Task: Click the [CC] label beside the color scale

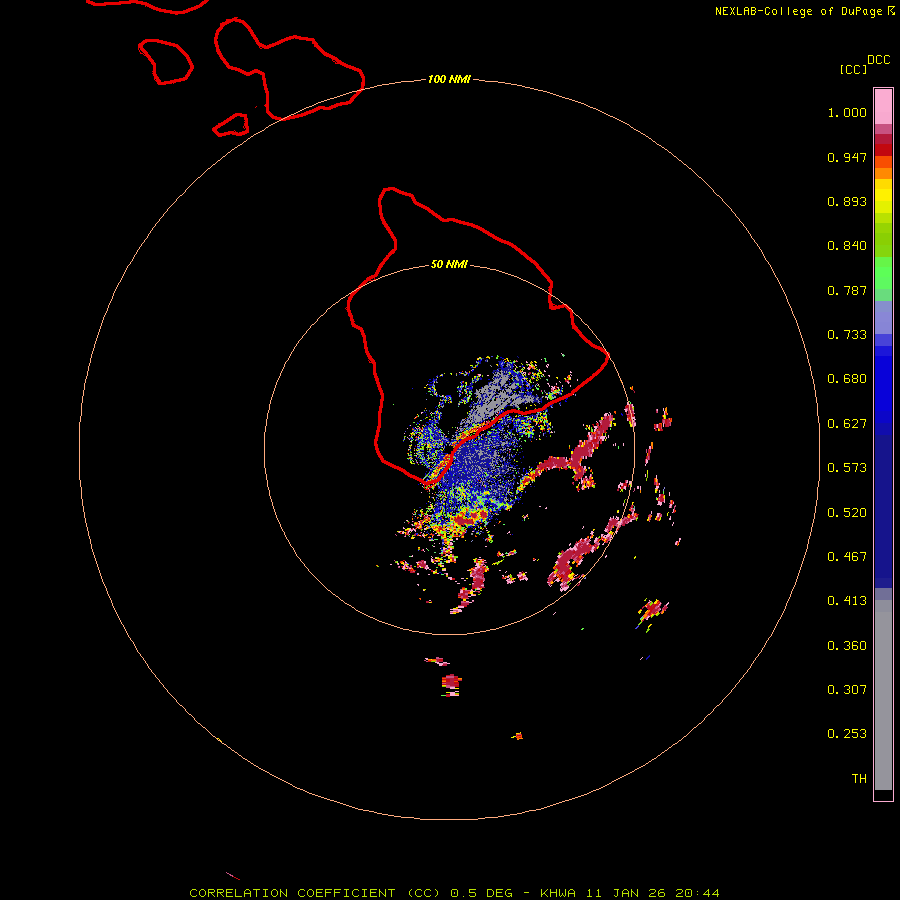Action: click(x=854, y=69)
